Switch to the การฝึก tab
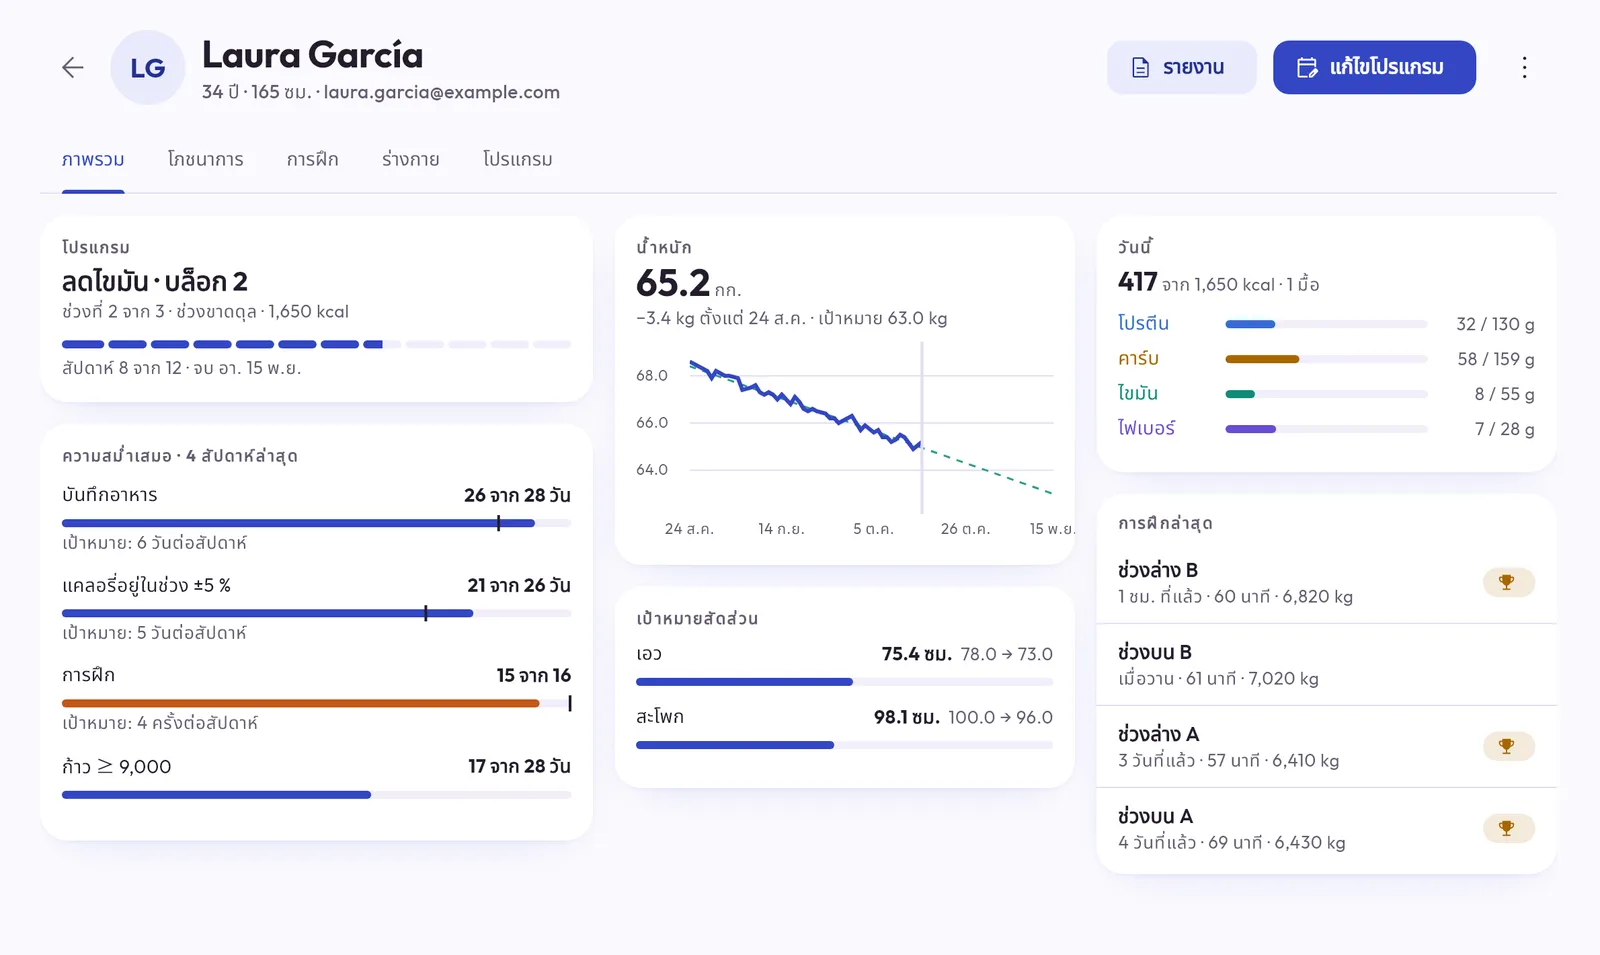 point(312,160)
